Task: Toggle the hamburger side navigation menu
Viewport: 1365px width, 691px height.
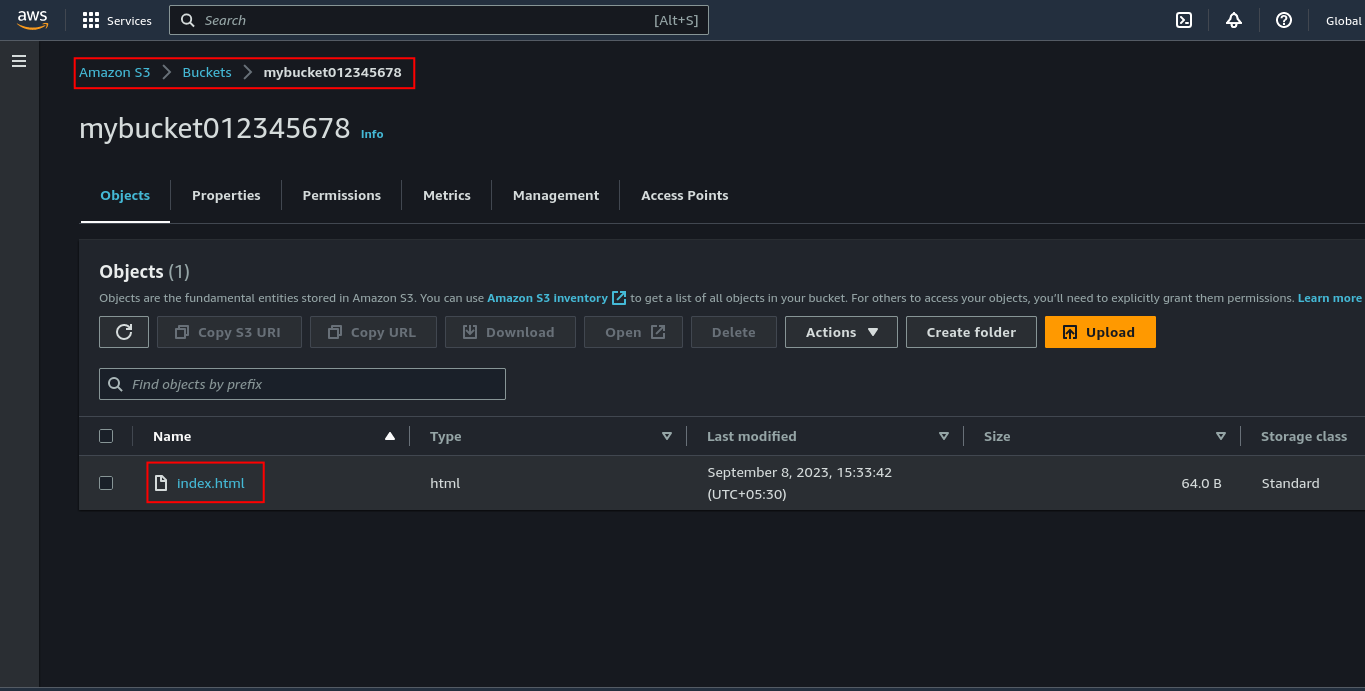Action: pyautogui.click(x=19, y=61)
